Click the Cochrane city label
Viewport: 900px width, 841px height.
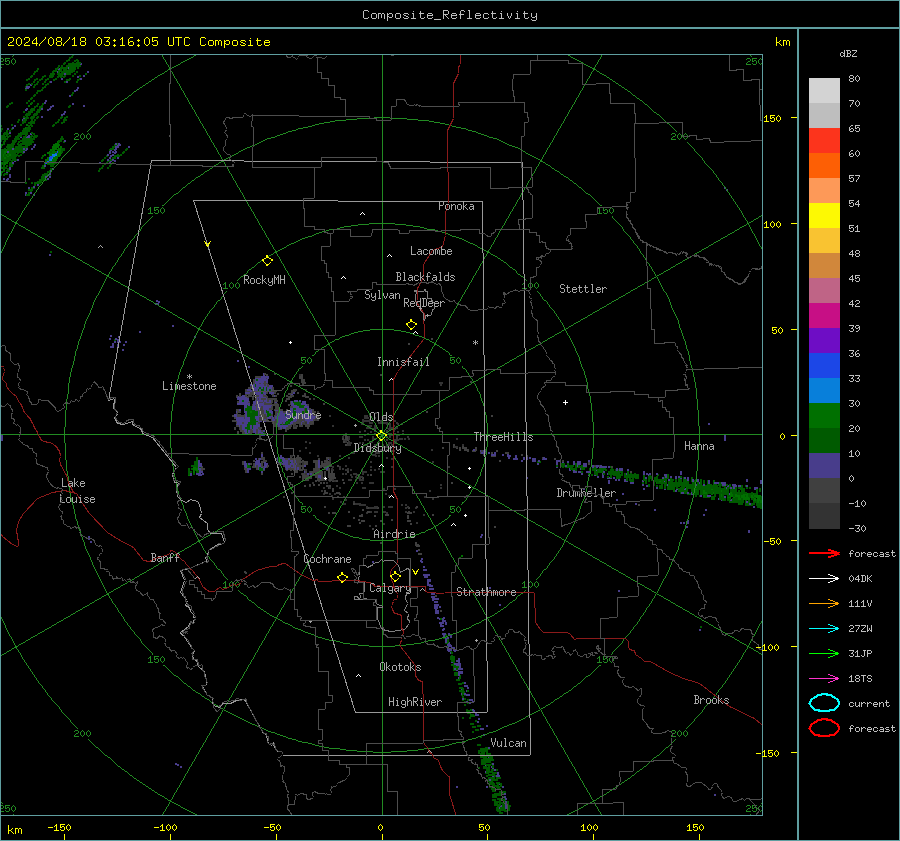coord(327,559)
